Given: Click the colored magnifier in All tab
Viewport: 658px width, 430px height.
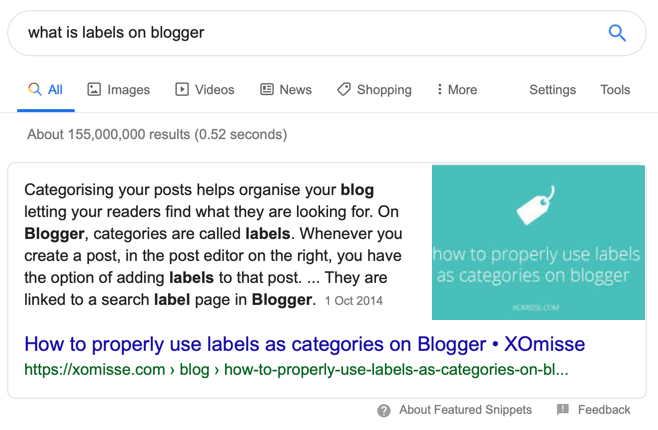Looking at the screenshot, I should (x=35, y=89).
